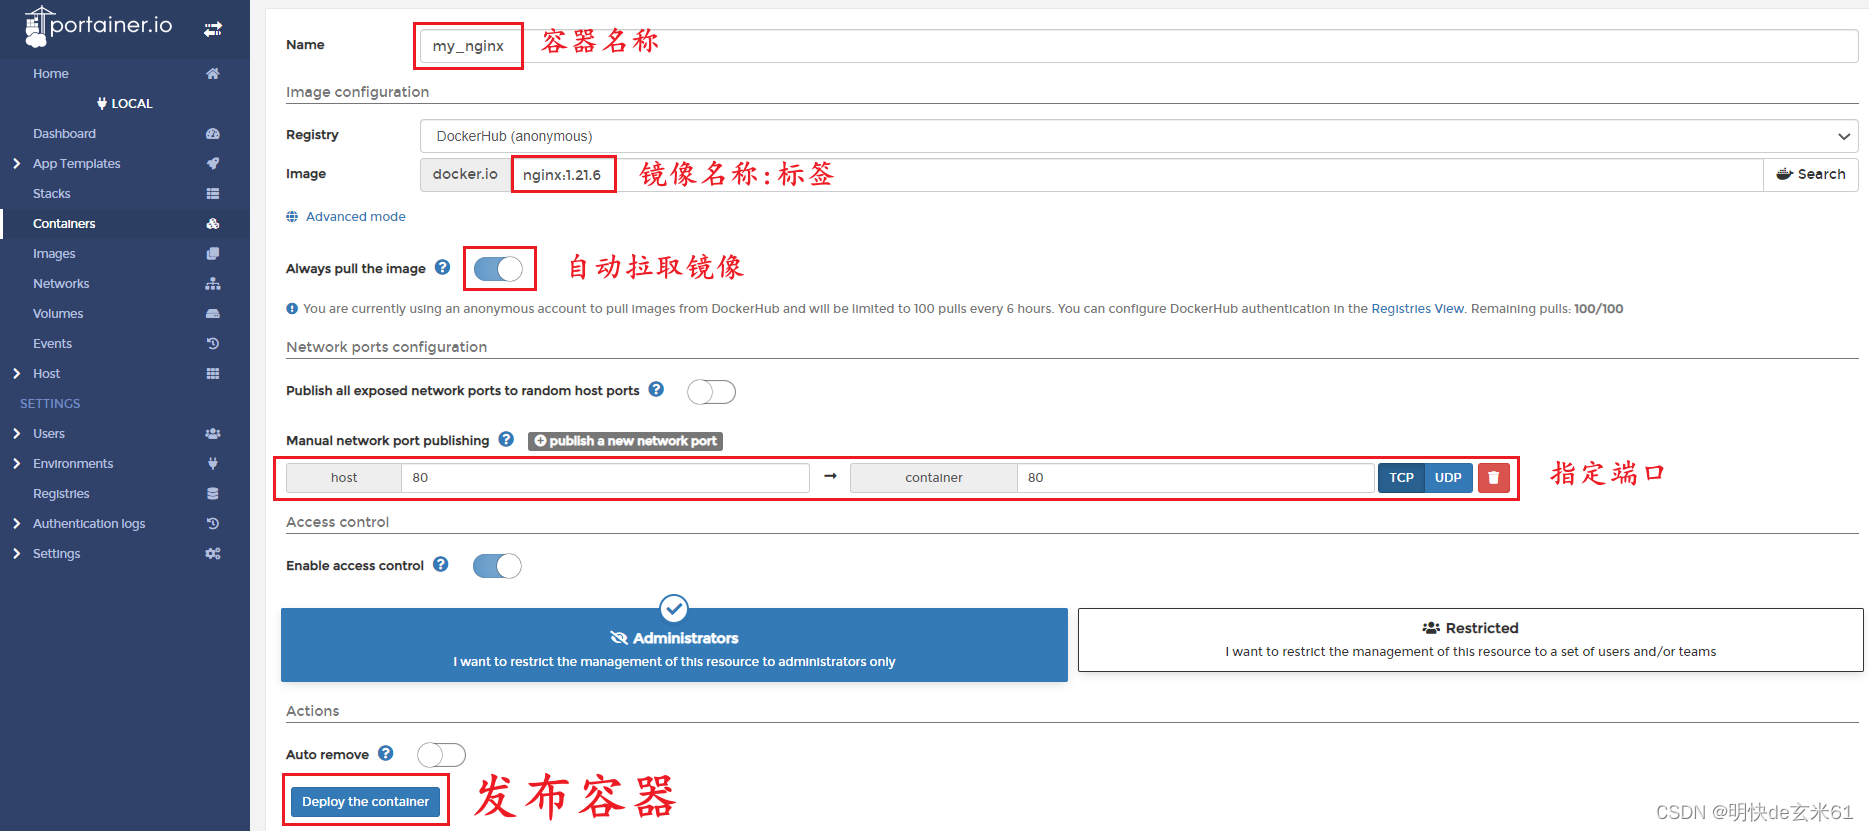Click the globe icon beside Advanced mode

click(292, 216)
